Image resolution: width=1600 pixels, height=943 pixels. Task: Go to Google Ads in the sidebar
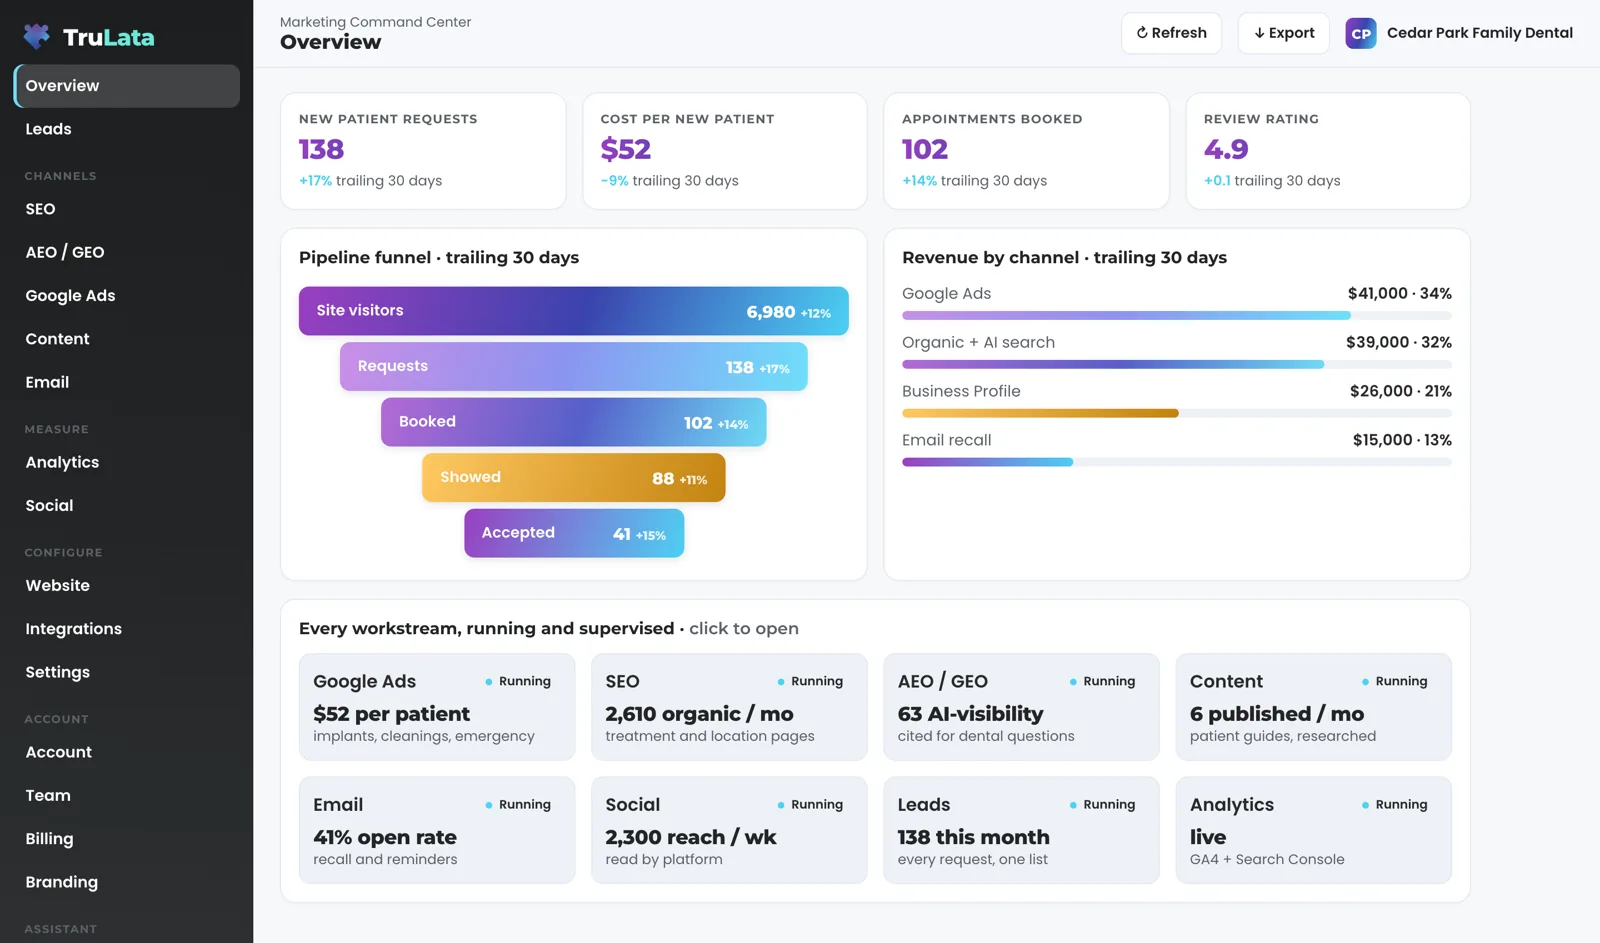(127, 296)
